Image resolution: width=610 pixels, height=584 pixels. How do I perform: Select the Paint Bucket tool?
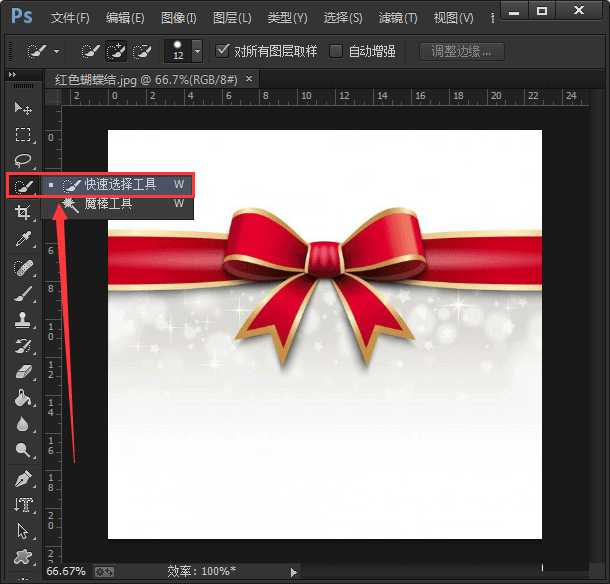(23, 398)
